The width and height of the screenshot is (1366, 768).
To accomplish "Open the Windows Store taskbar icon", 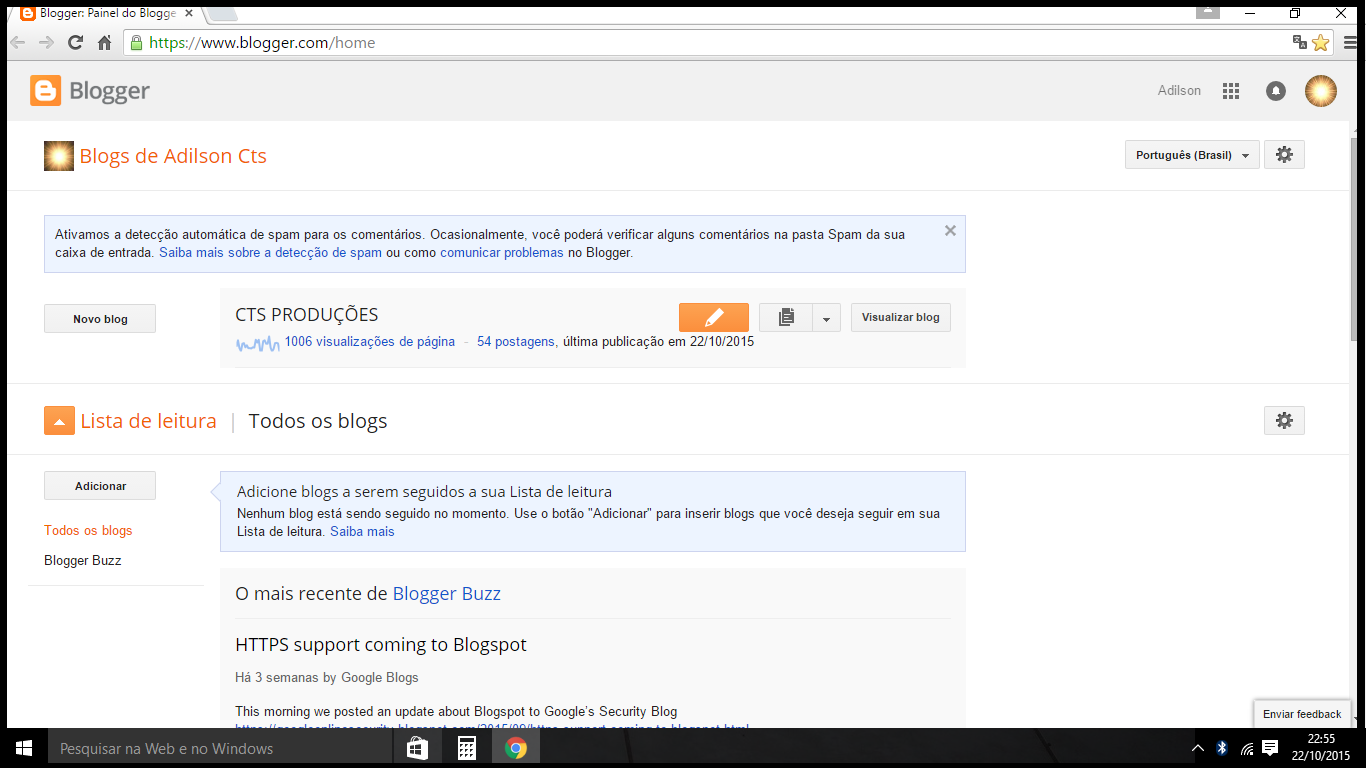I will point(417,748).
